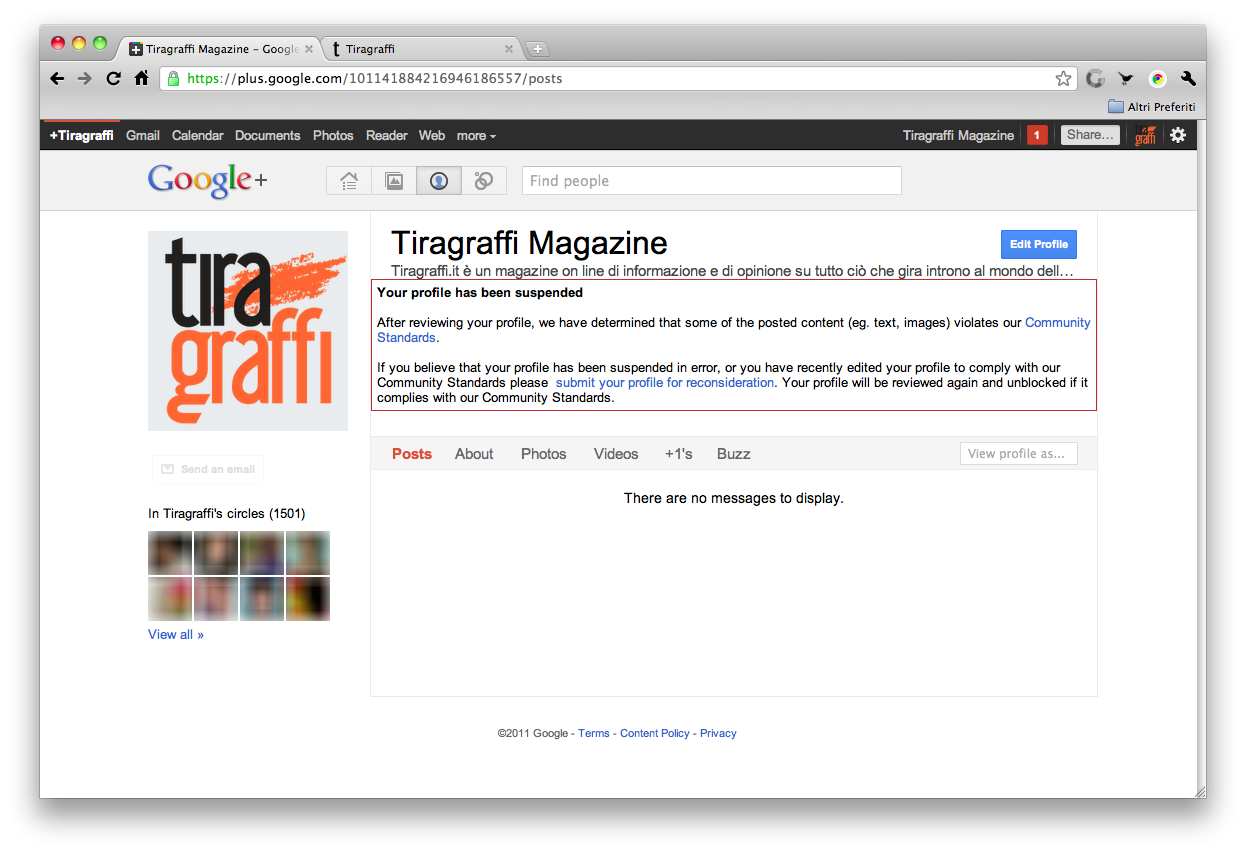Open the Privacy footer link
The width and height of the screenshot is (1246, 853).
718,734
